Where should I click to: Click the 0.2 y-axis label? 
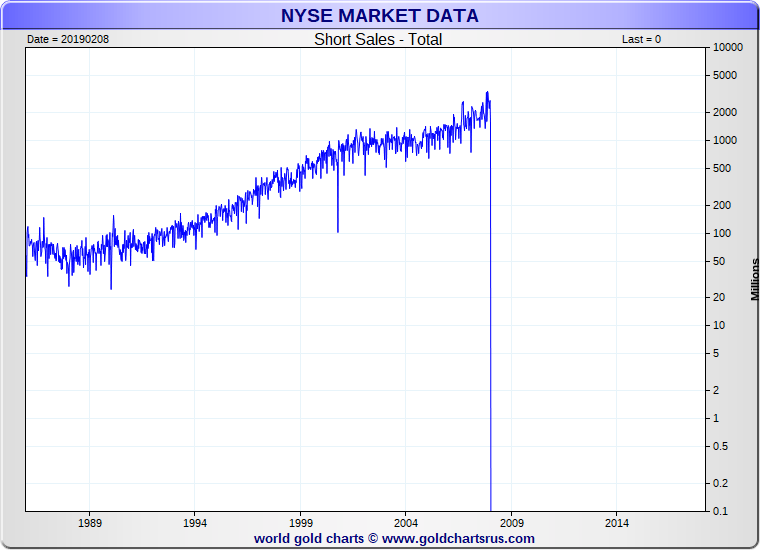(x=720, y=483)
